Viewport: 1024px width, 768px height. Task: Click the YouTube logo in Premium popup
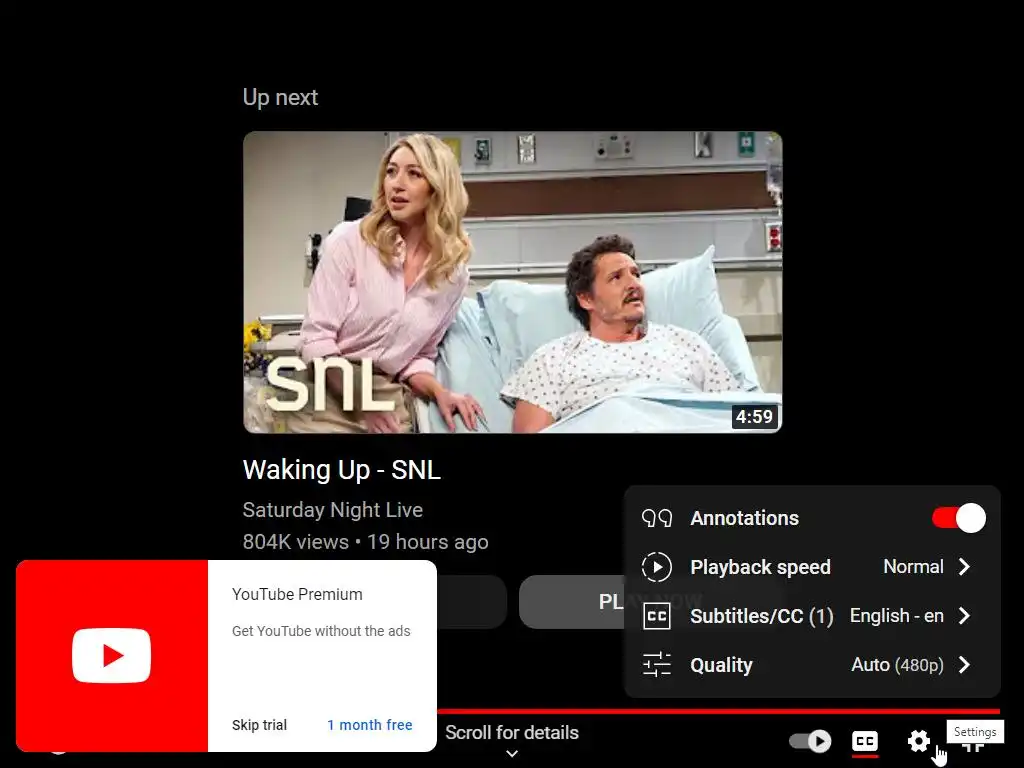click(x=112, y=656)
